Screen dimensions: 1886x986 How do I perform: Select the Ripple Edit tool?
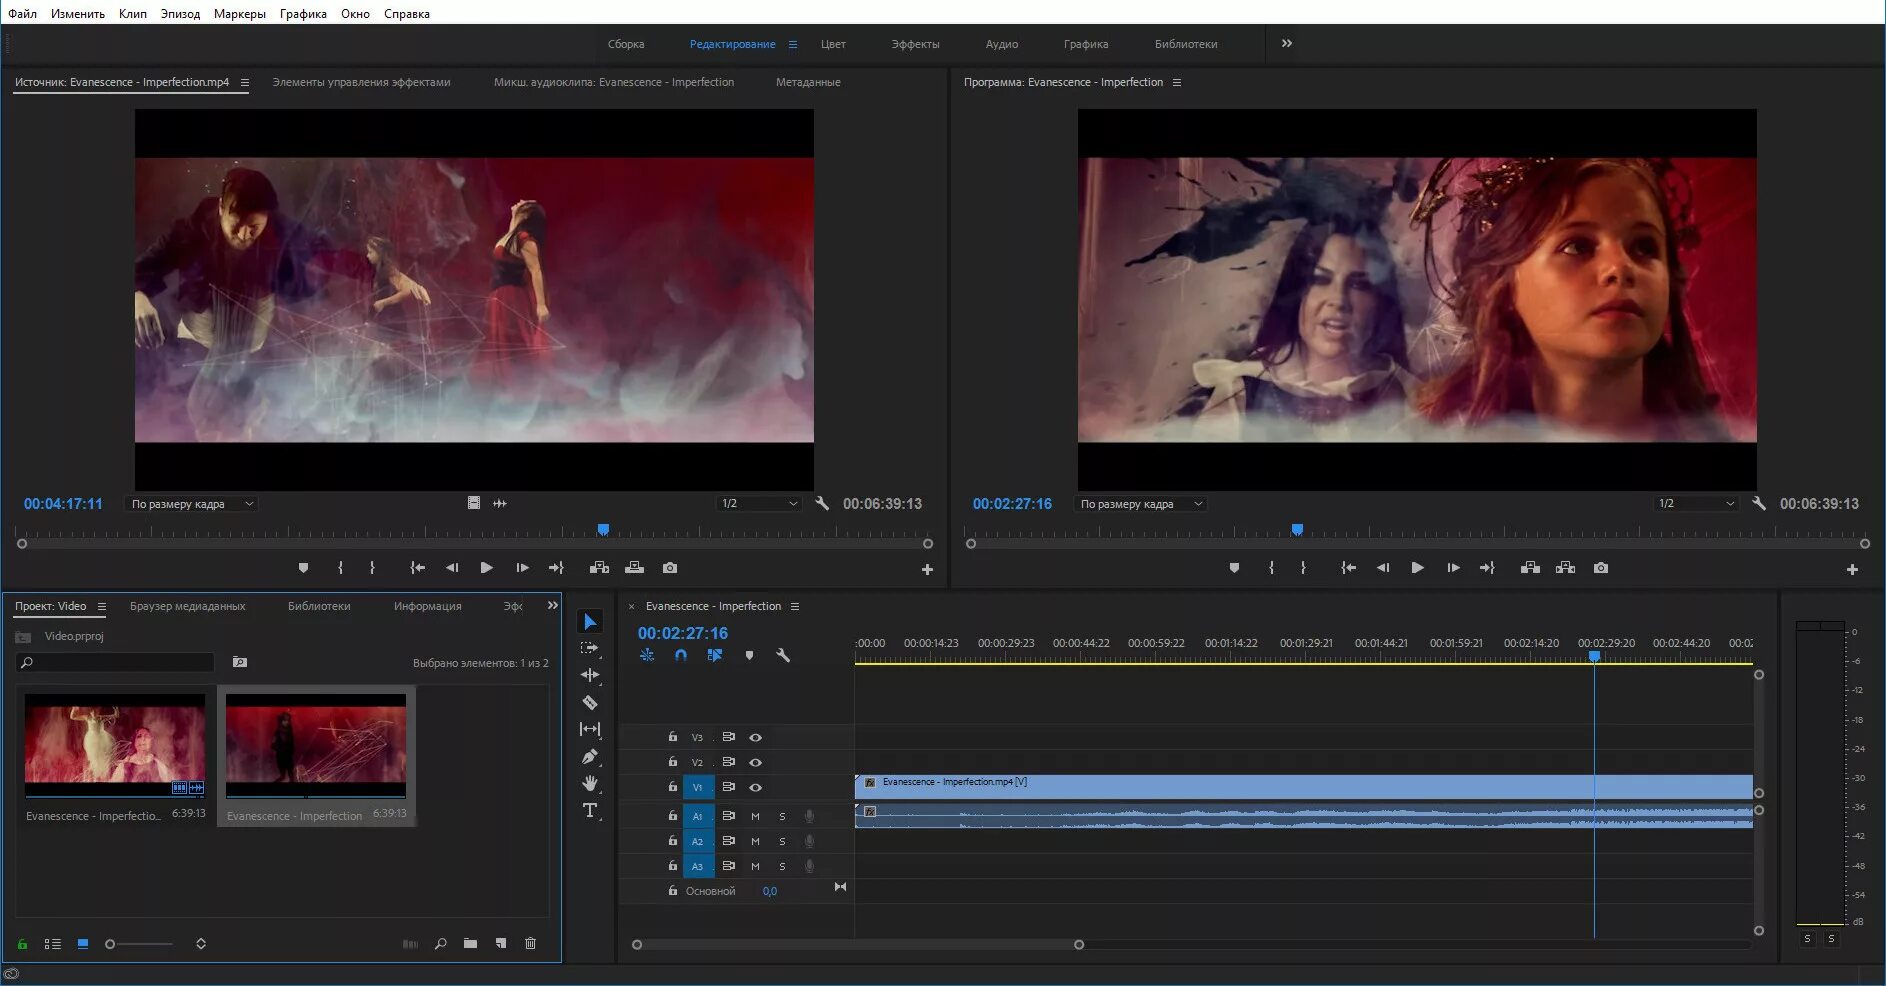pos(590,675)
